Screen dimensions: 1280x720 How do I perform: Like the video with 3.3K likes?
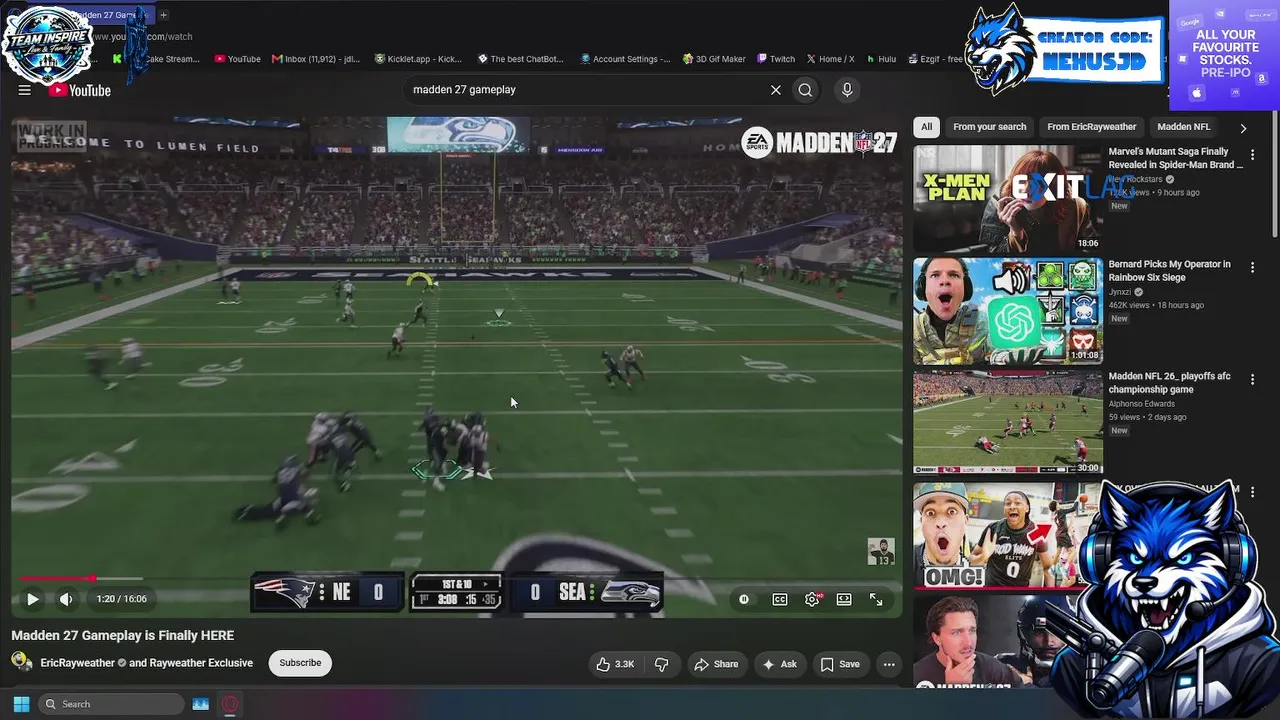(x=615, y=664)
